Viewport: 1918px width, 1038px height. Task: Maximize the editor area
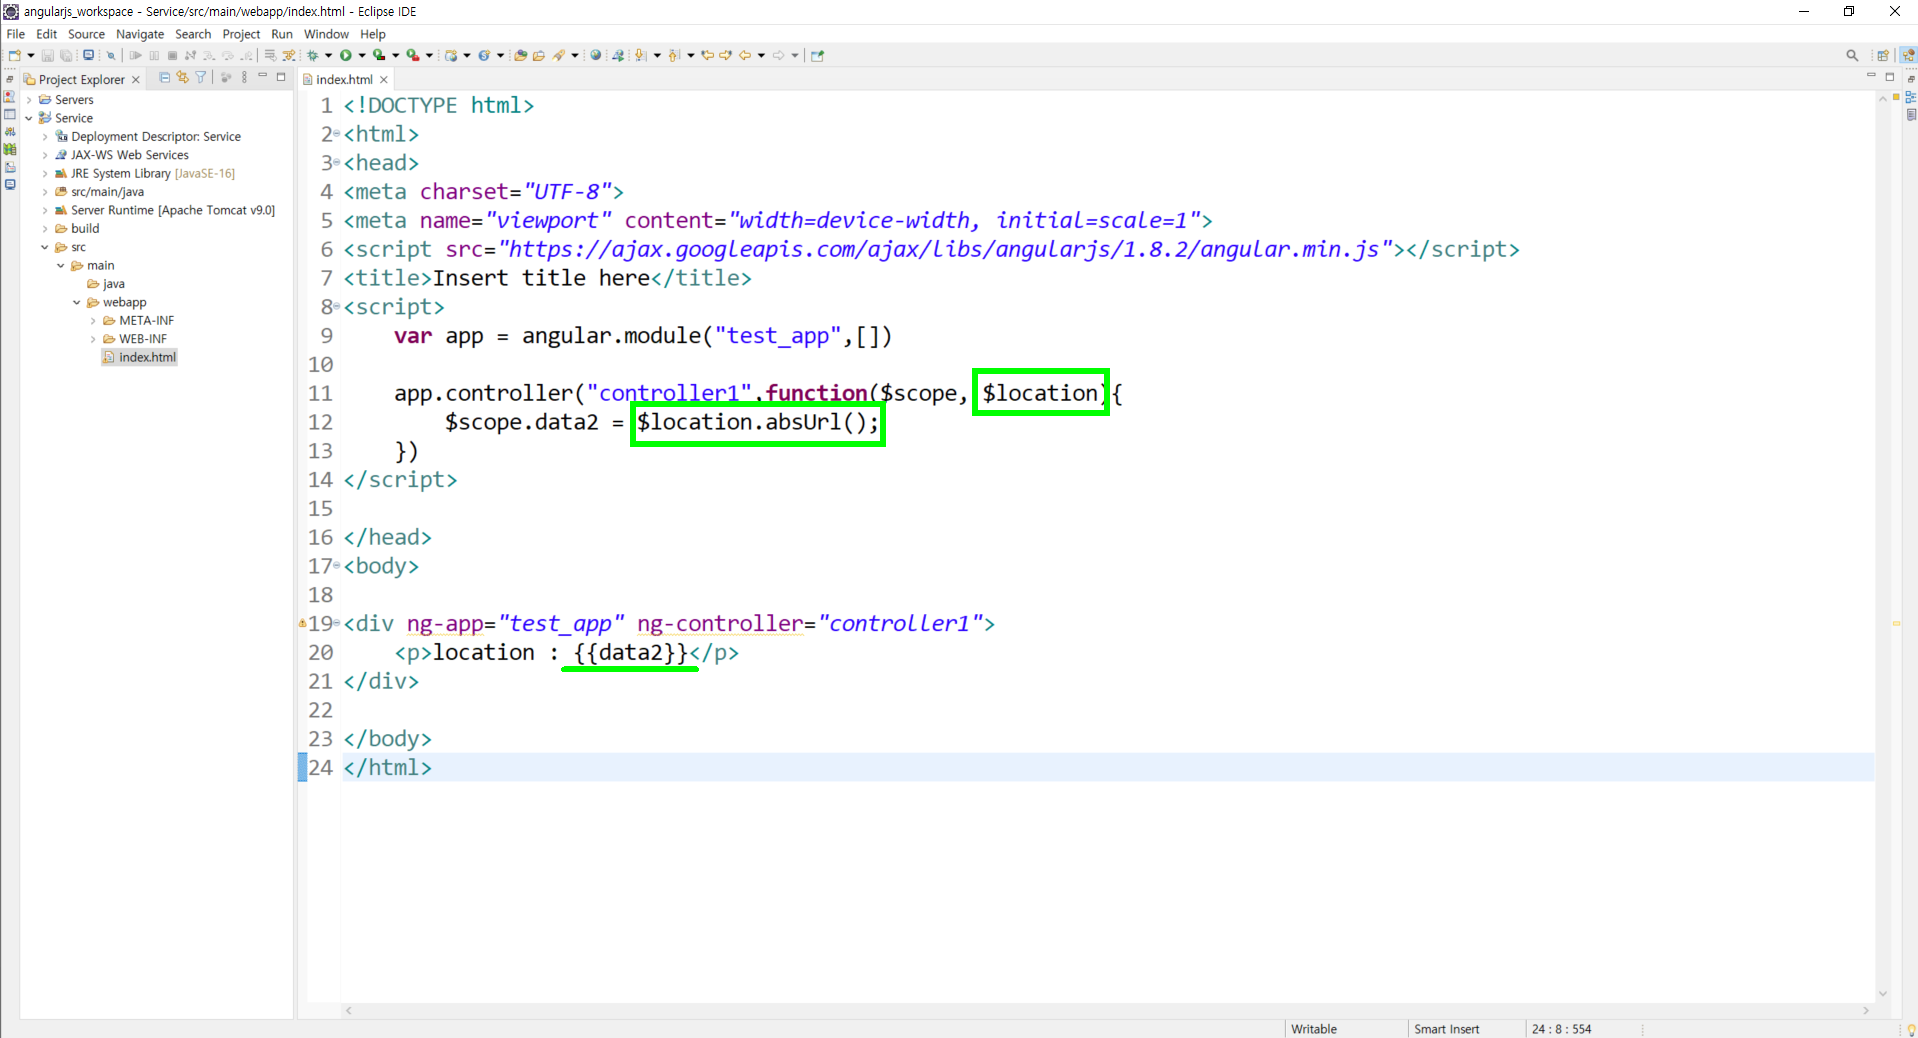[1890, 77]
